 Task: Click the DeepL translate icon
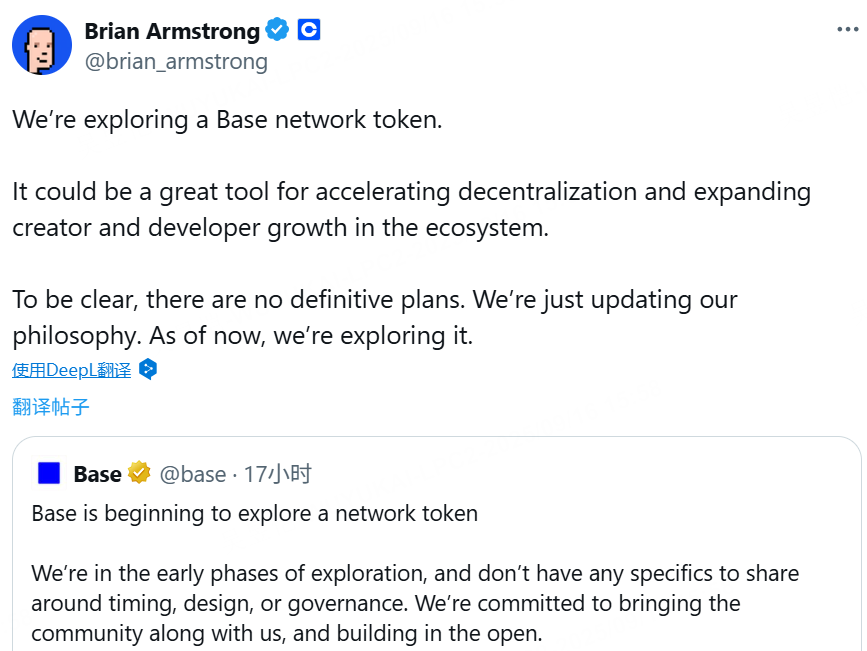(146, 369)
